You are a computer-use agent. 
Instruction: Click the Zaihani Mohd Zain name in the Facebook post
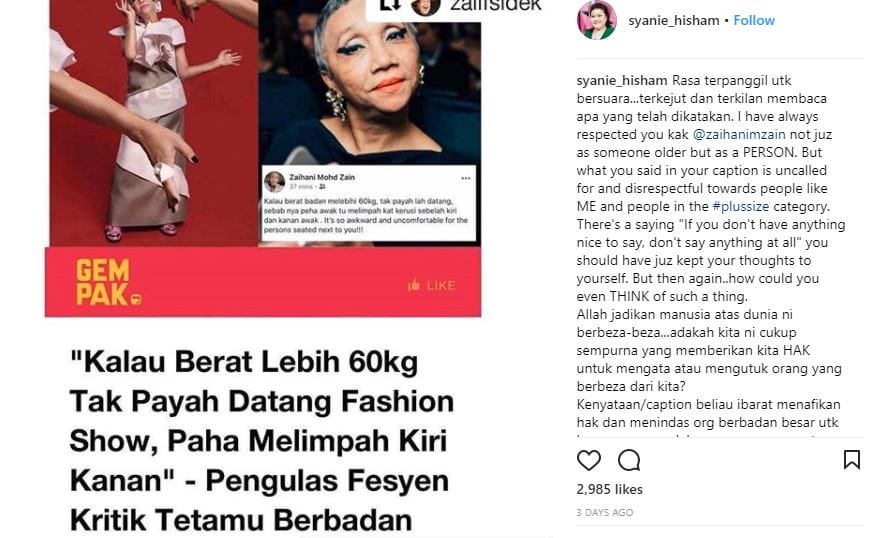[x=322, y=177]
